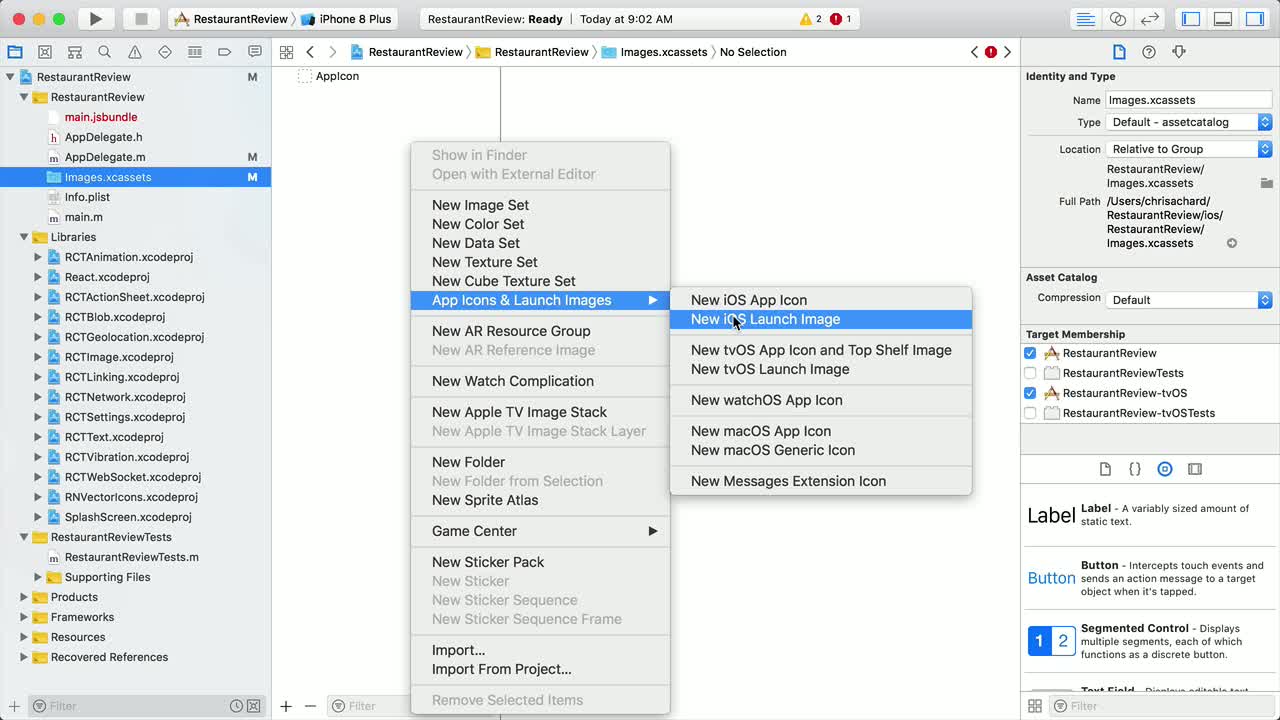
Task: Open the Report navigator icon
Action: click(255, 52)
